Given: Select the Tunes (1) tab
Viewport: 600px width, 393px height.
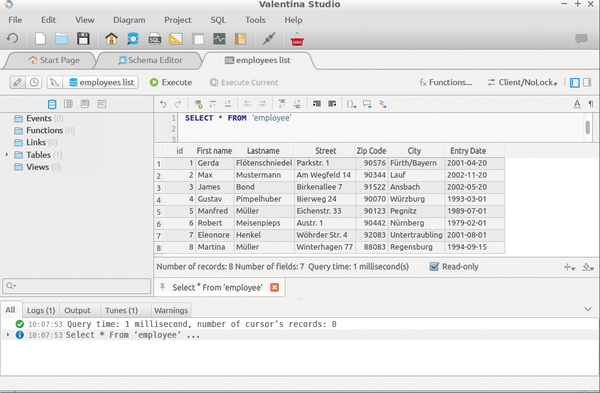Looking at the screenshot, I should pyautogui.click(x=121, y=310).
